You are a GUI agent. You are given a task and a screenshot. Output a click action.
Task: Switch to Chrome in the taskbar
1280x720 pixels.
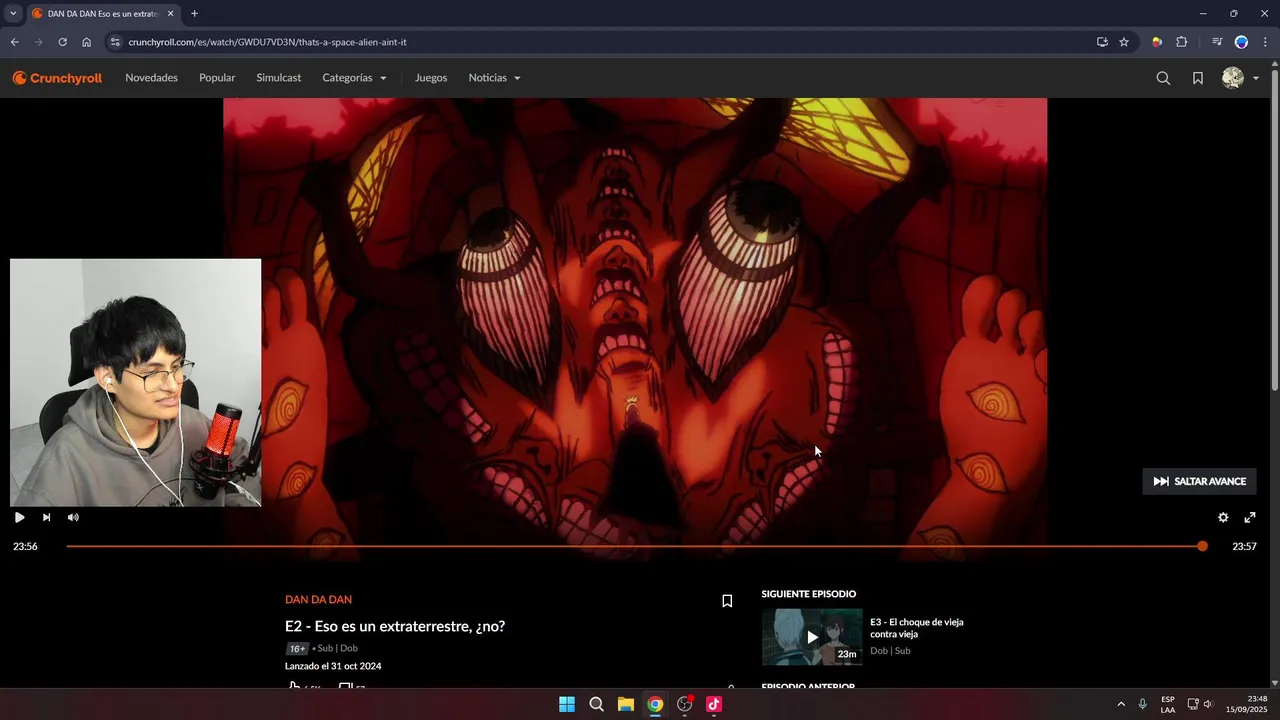click(655, 704)
